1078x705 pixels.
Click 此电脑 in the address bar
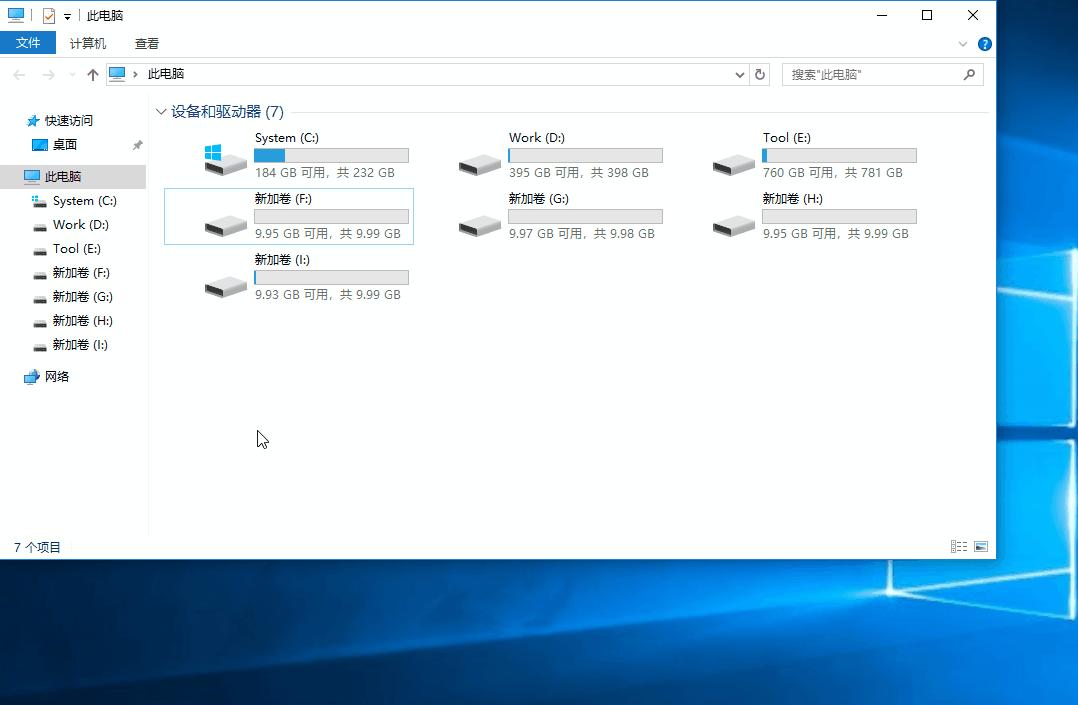point(166,74)
